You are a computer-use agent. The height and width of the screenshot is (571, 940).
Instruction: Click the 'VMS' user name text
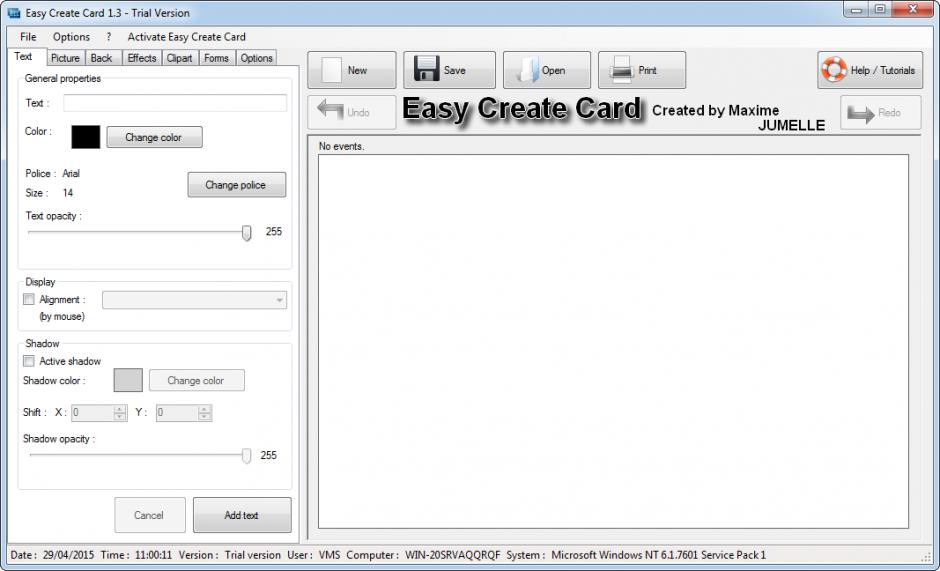click(x=329, y=555)
